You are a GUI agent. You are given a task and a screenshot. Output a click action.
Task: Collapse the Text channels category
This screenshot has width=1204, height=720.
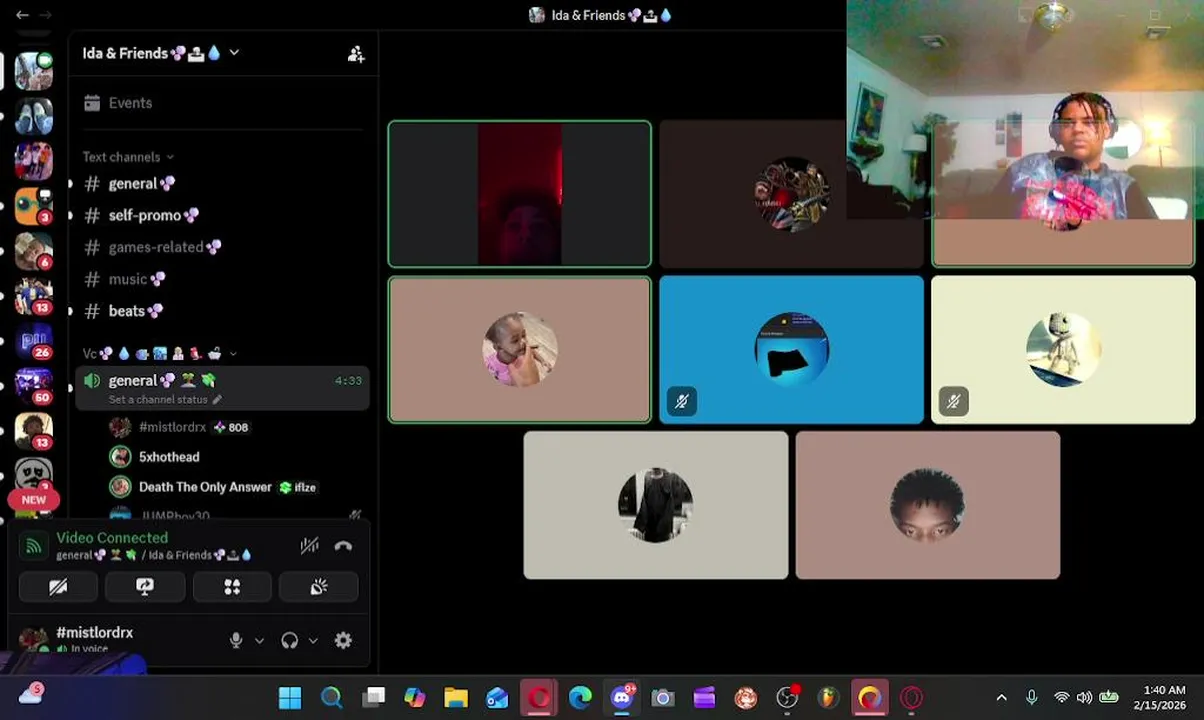[x=128, y=157]
